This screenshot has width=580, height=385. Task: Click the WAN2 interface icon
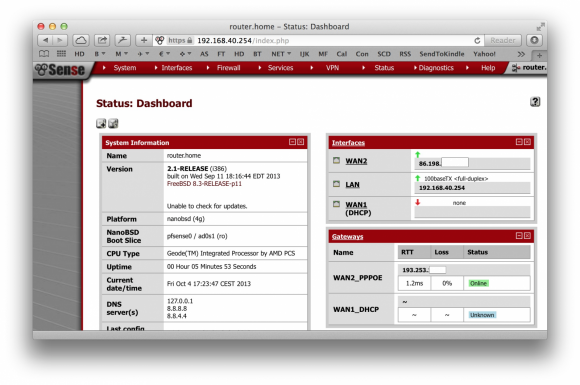pos(336,161)
